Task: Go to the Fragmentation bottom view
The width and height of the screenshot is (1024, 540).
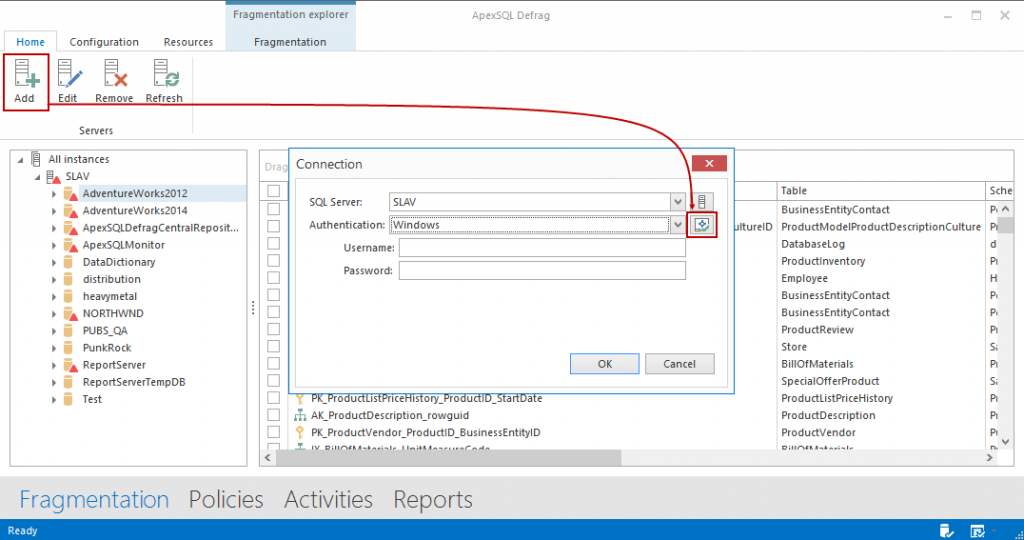Action: (94, 500)
